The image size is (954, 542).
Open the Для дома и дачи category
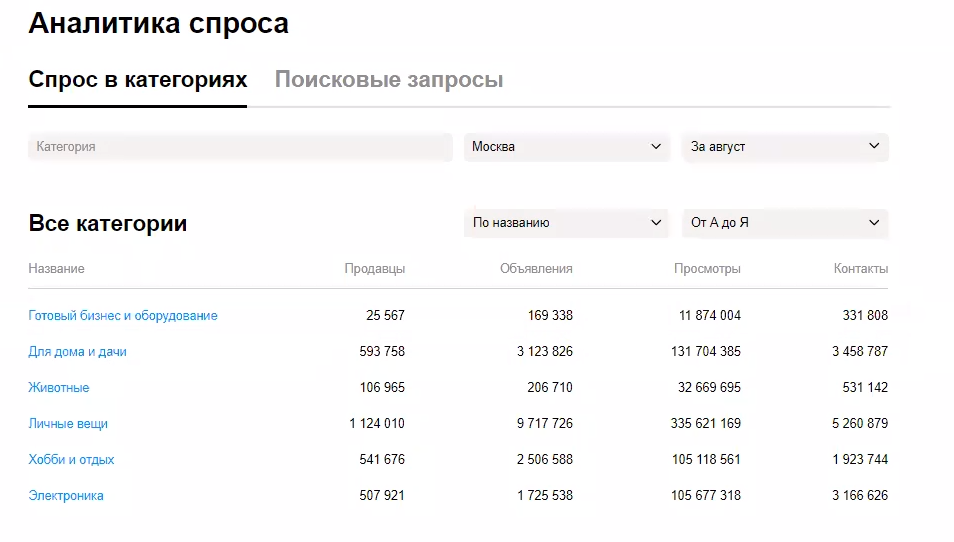tap(77, 352)
